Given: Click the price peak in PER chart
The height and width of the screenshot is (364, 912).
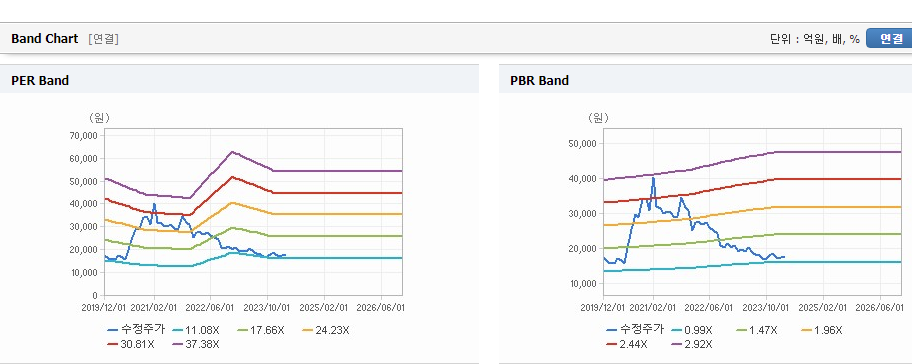Looking at the screenshot, I should click(154, 204).
